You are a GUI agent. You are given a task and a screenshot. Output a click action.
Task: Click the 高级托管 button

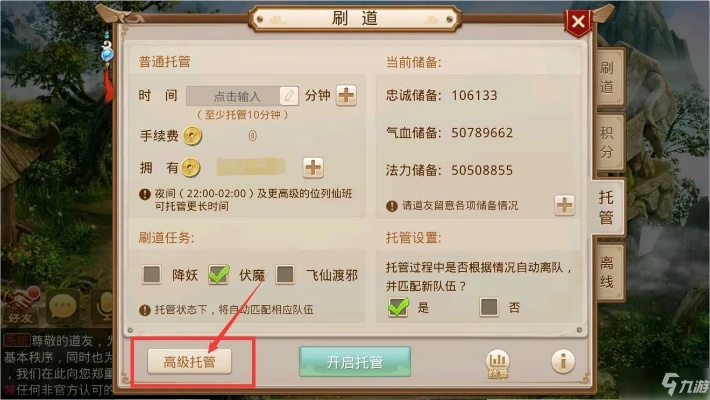pyautogui.click(x=189, y=361)
